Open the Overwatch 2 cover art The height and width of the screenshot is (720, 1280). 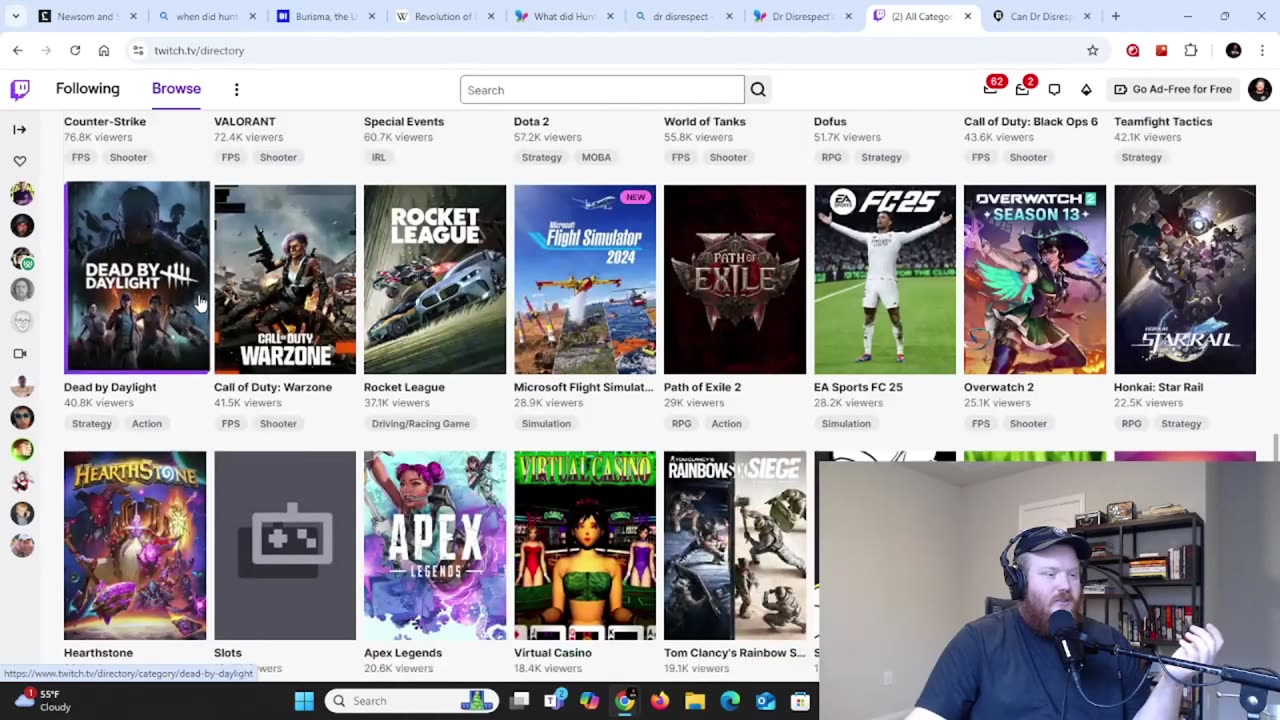coord(1035,279)
